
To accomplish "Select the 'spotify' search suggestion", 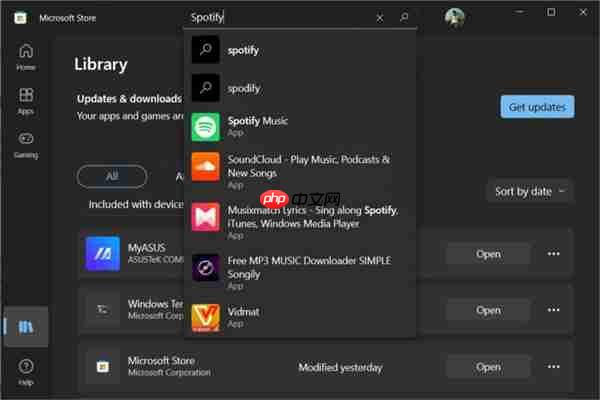I will tap(300, 50).
